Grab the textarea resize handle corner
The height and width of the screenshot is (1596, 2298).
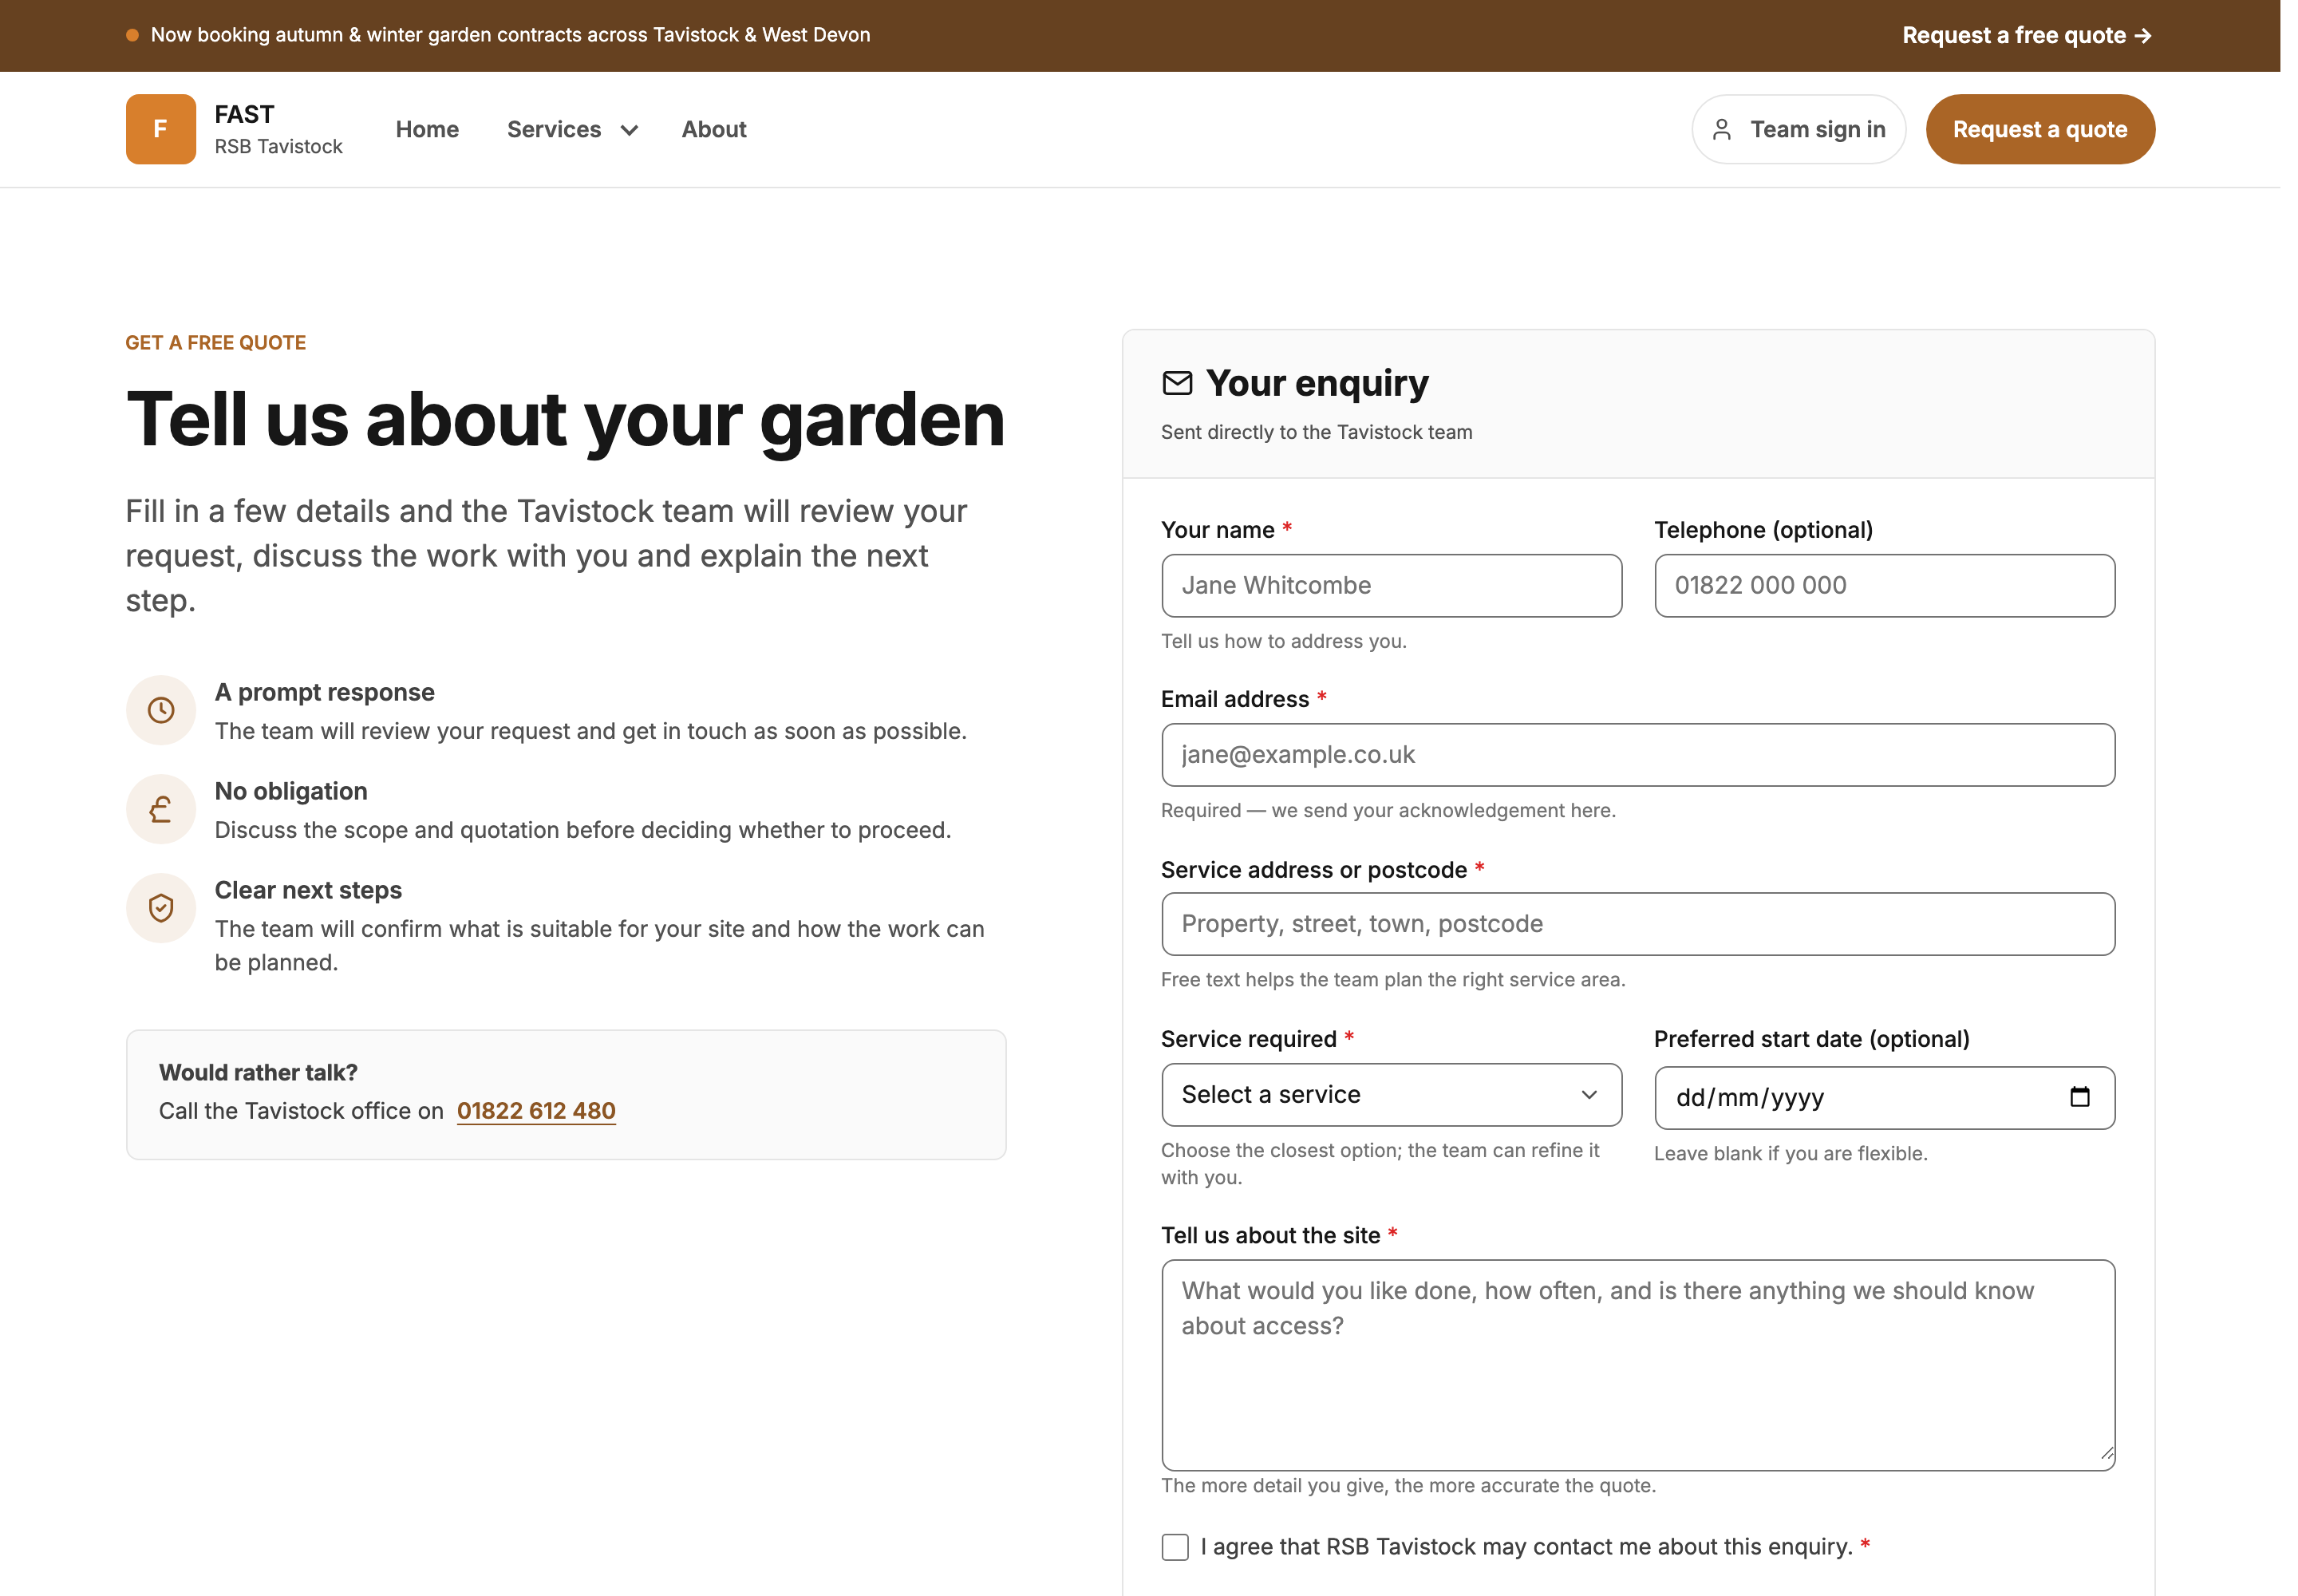click(2106, 1455)
